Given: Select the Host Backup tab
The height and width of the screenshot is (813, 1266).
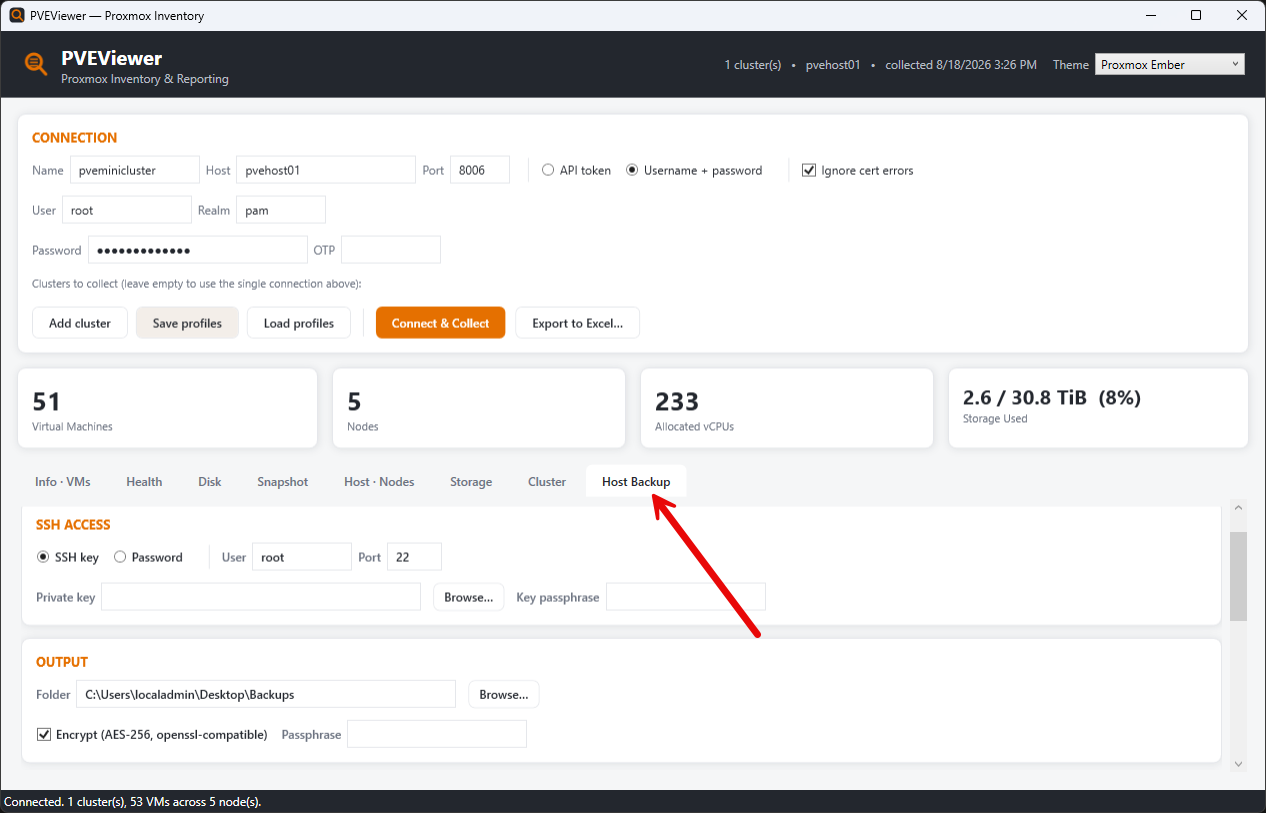Looking at the screenshot, I should point(636,482).
